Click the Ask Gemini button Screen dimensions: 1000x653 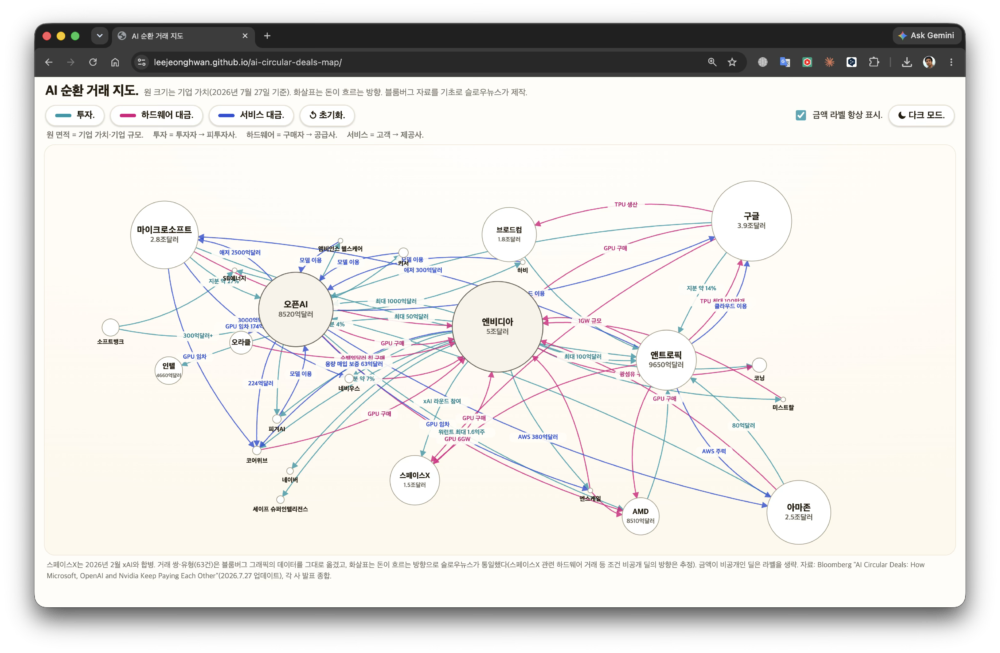pos(926,36)
